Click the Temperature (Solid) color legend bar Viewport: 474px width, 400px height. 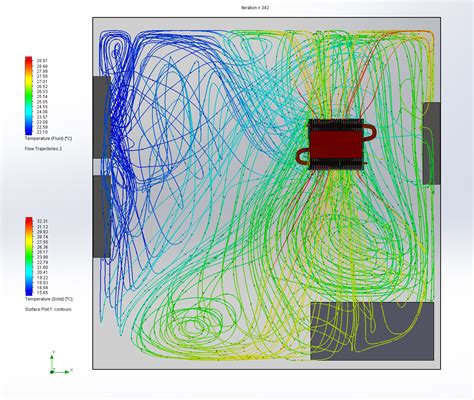(x=29, y=256)
